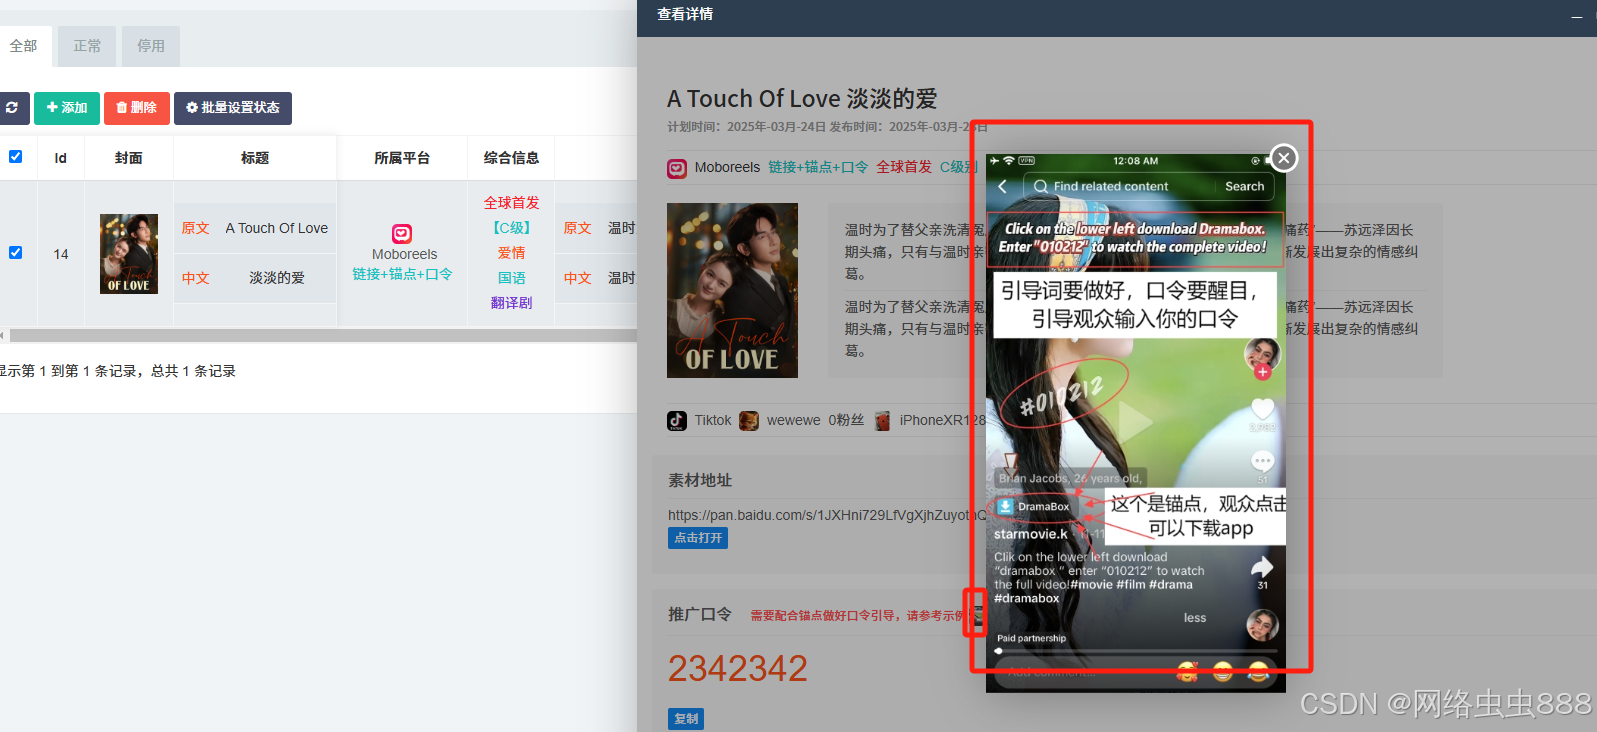Click the Moboreels icon in detail panel
Viewport: 1597px width, 732px height.
[x=677, y=168]
